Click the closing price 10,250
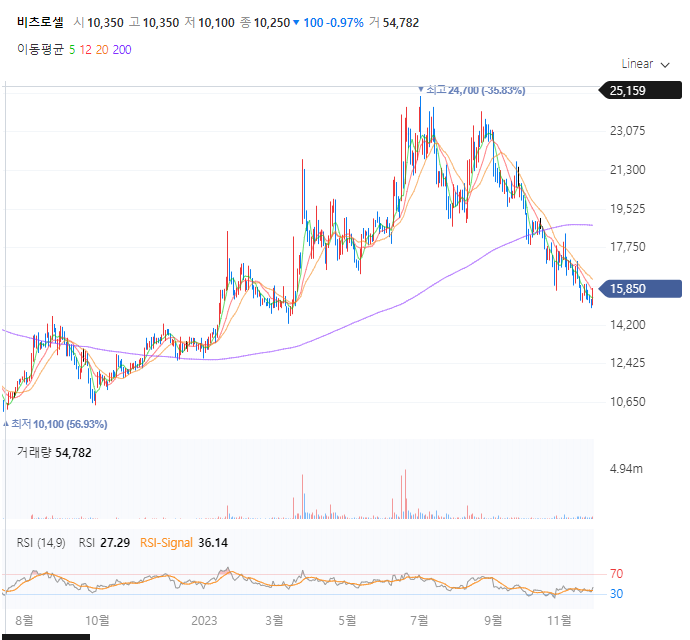 coord(272,22)
